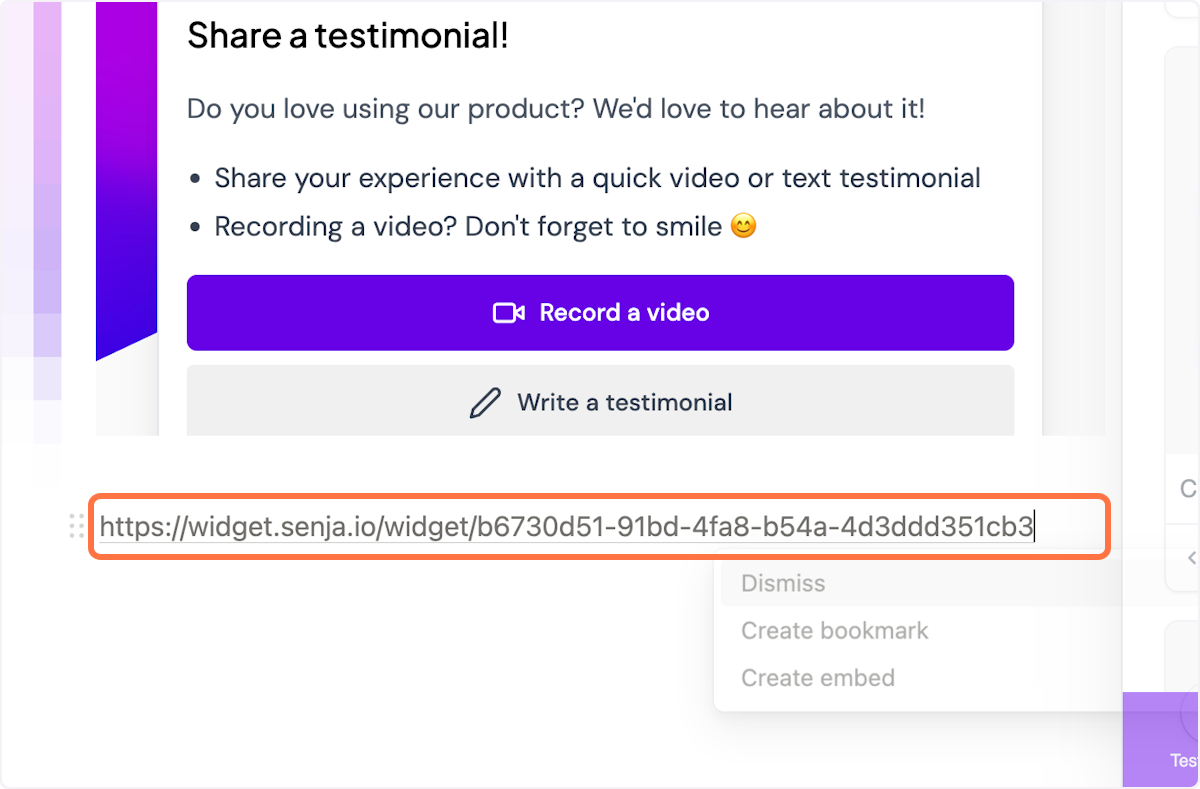Click the pencil icon on Write a testimonial
This screenshot has height=789, width=1200.
pos(486,402)
